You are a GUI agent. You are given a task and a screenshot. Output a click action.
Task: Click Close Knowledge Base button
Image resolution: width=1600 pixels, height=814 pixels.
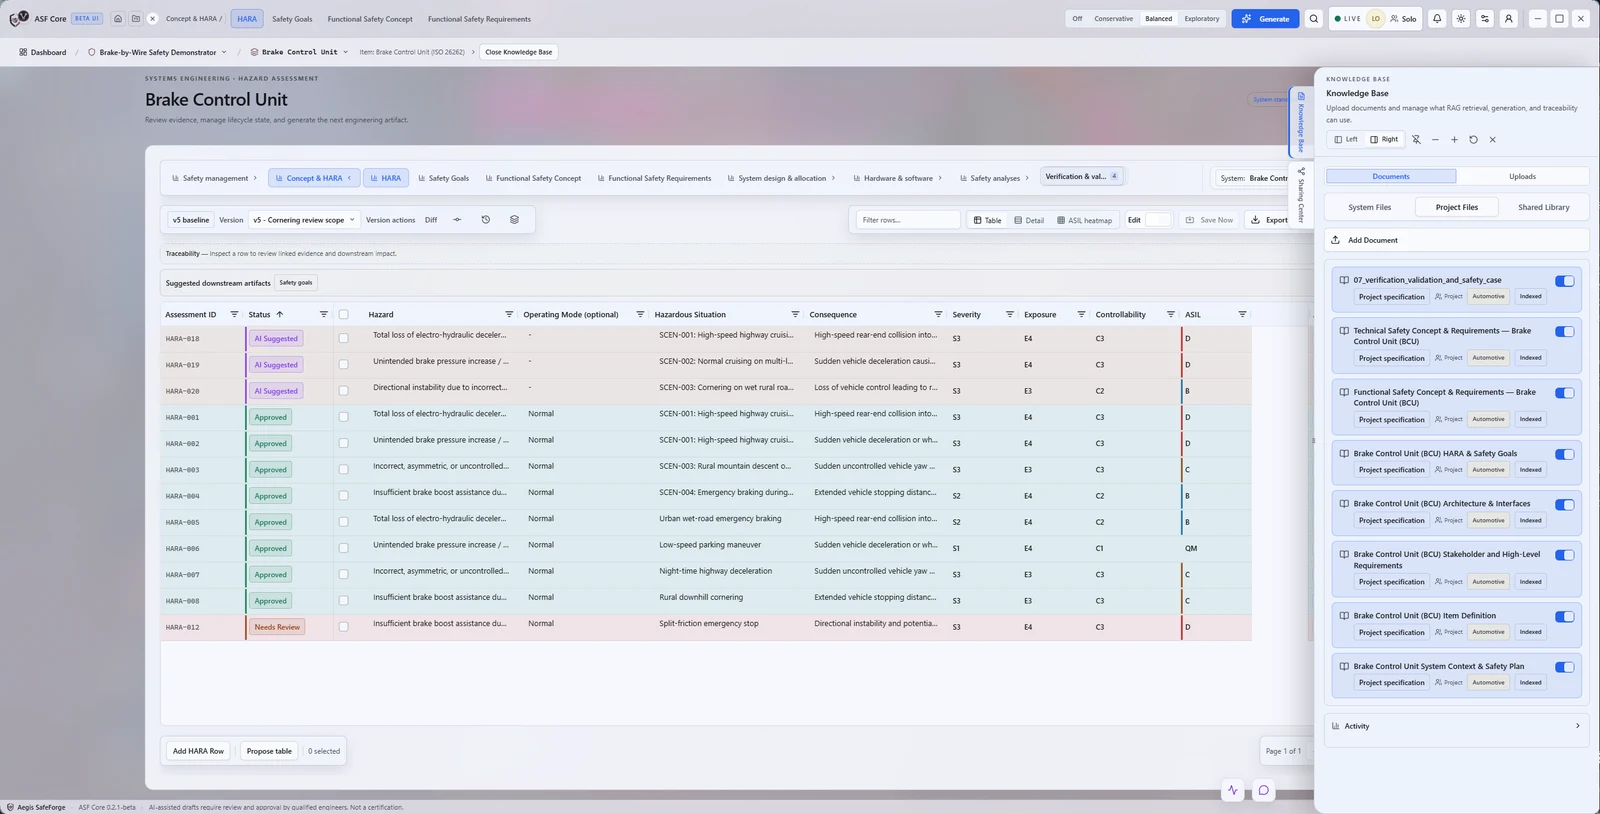pos(519,52)
